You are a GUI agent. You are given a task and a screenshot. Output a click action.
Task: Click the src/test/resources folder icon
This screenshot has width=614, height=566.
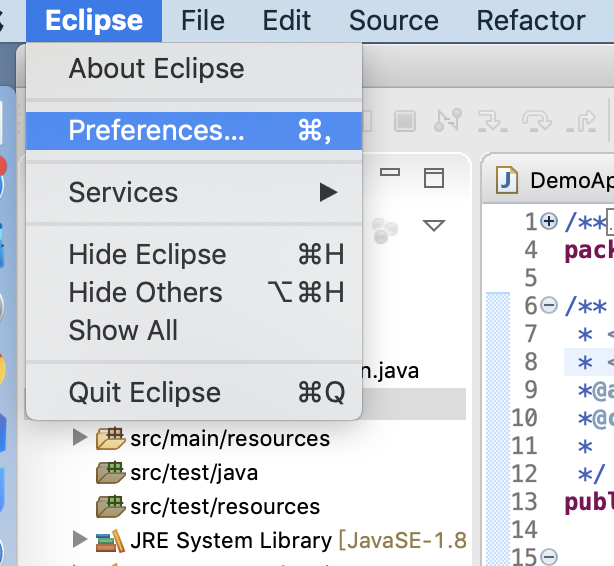pyautogui.click(x=111, y=506)
